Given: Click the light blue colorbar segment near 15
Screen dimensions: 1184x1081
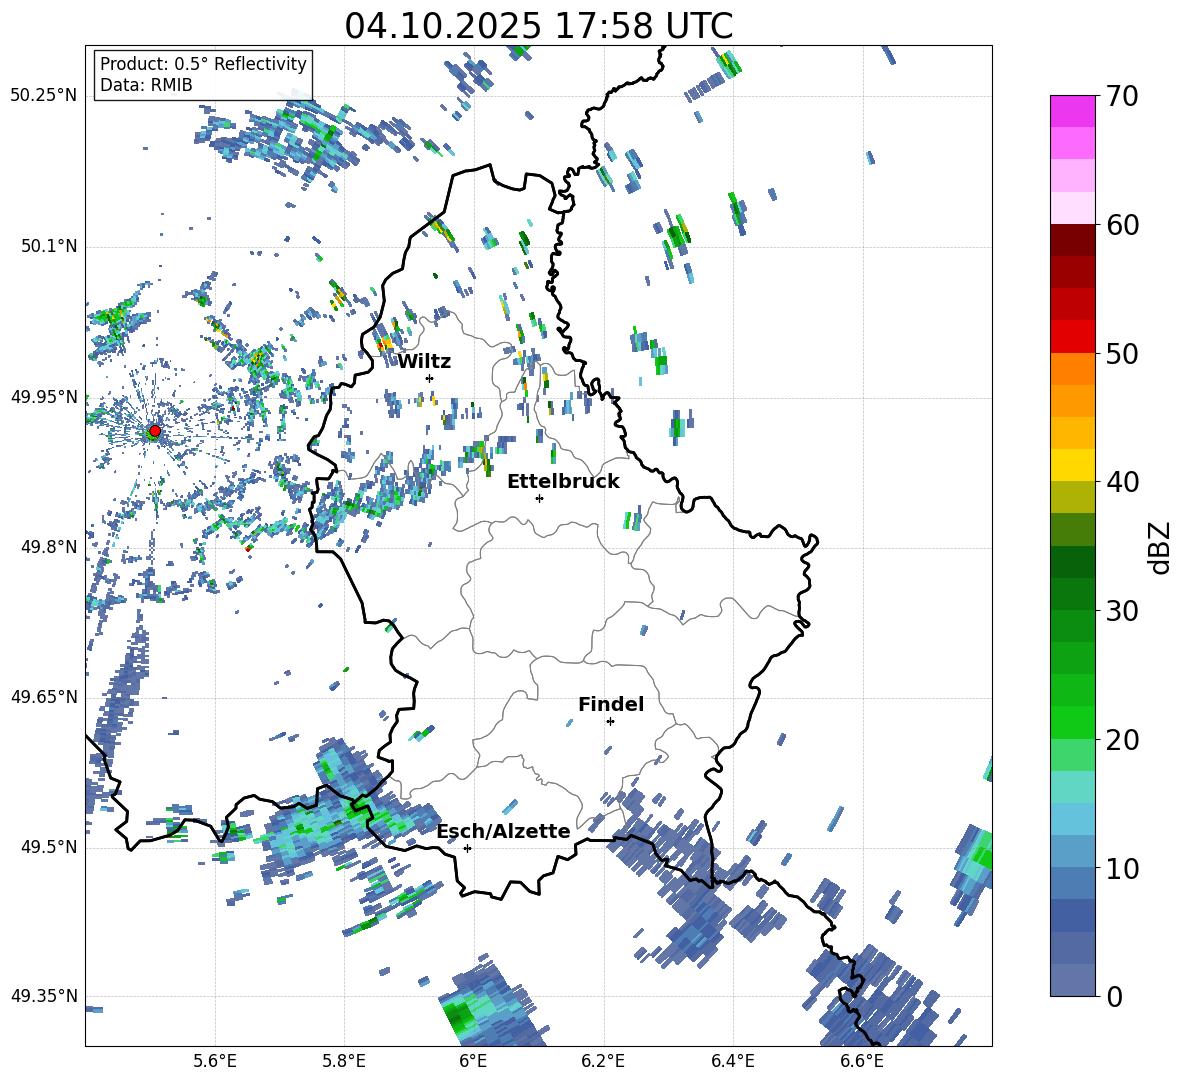Looking at the screenshot, I should (1072, 819).
